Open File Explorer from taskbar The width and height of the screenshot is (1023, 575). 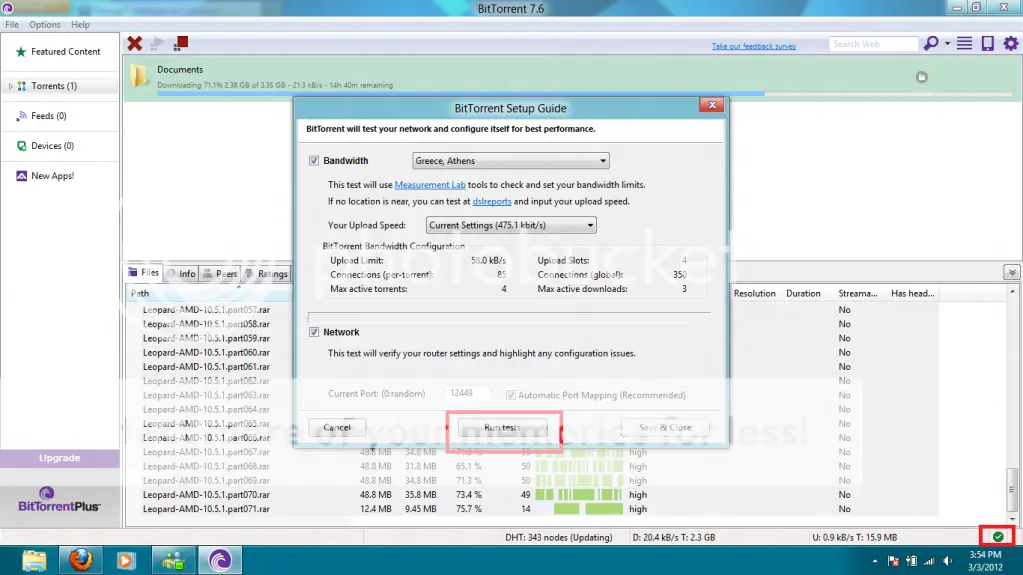pyautogui.click(x=34, y=560)
